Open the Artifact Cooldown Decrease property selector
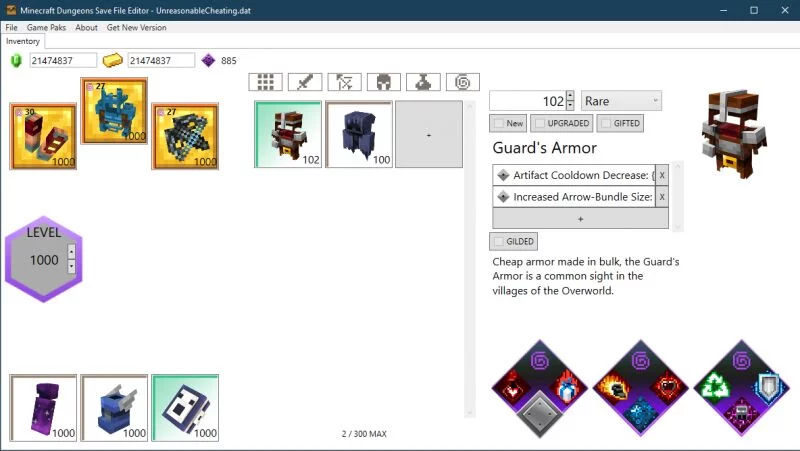This screenshot has width=800, height=451. coord(573,174)
